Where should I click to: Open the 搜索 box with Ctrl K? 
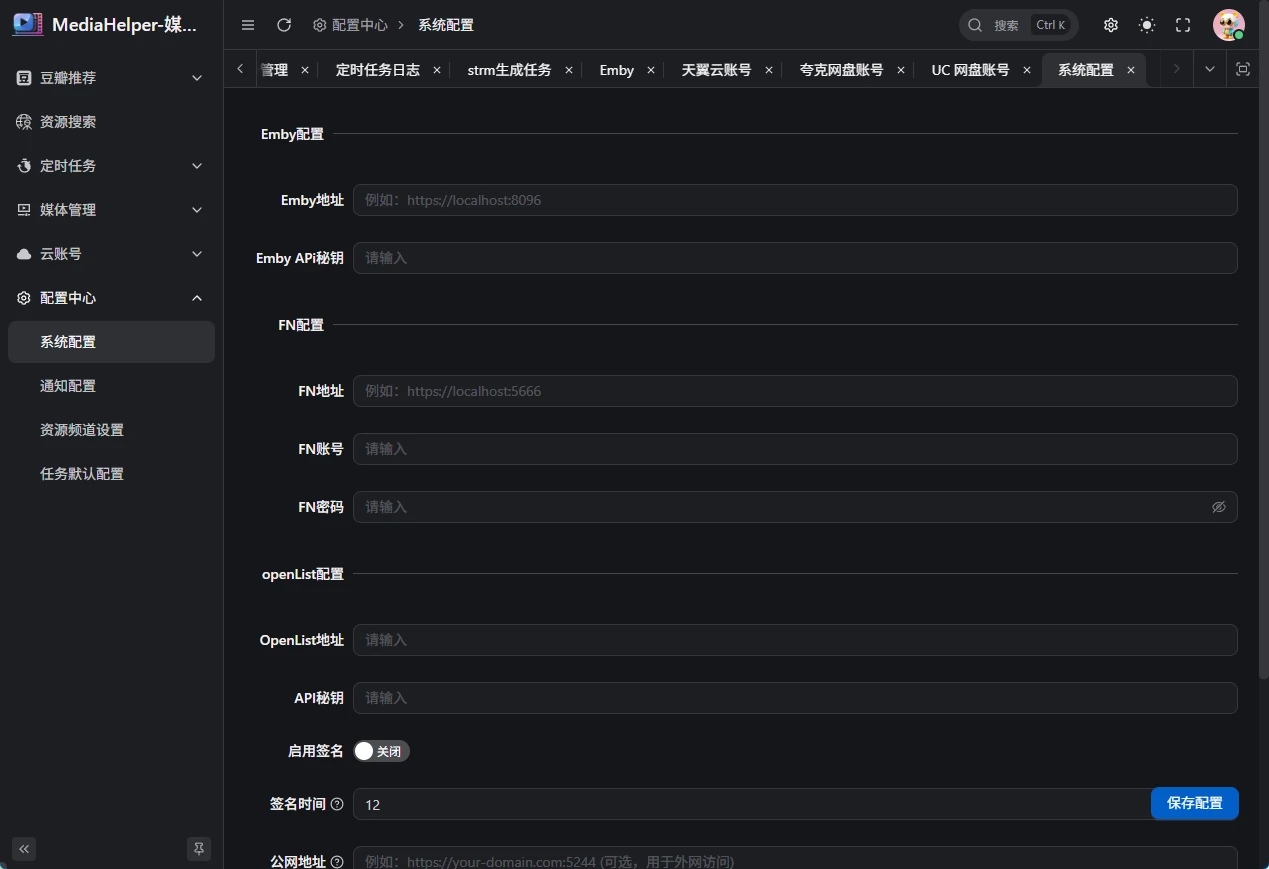tap(1018, 25)
